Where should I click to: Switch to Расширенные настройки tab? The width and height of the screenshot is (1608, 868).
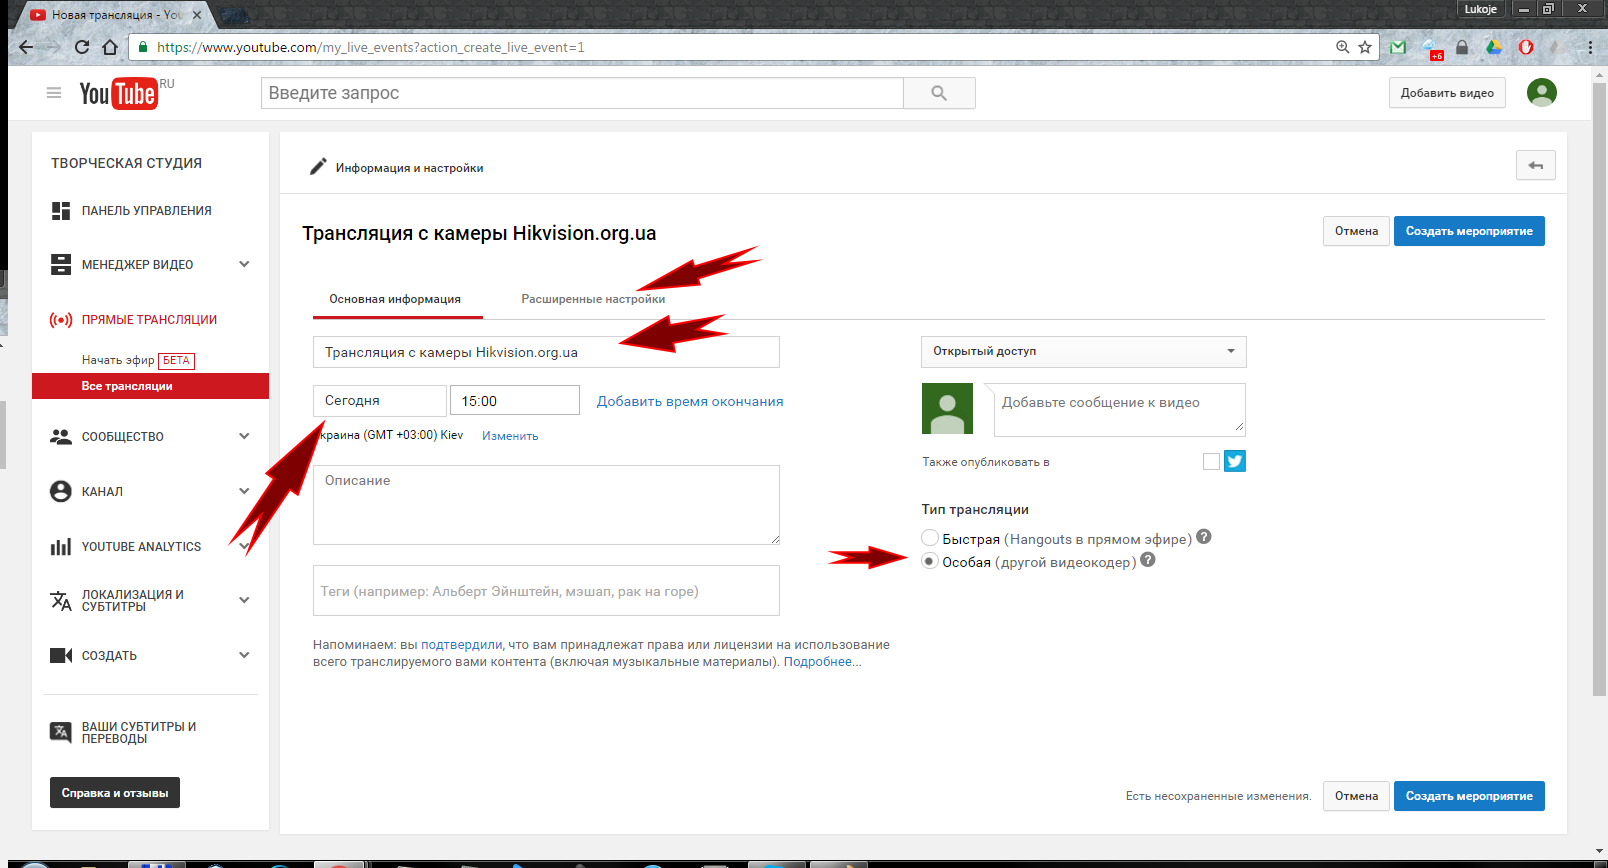(x=593, y=299)
